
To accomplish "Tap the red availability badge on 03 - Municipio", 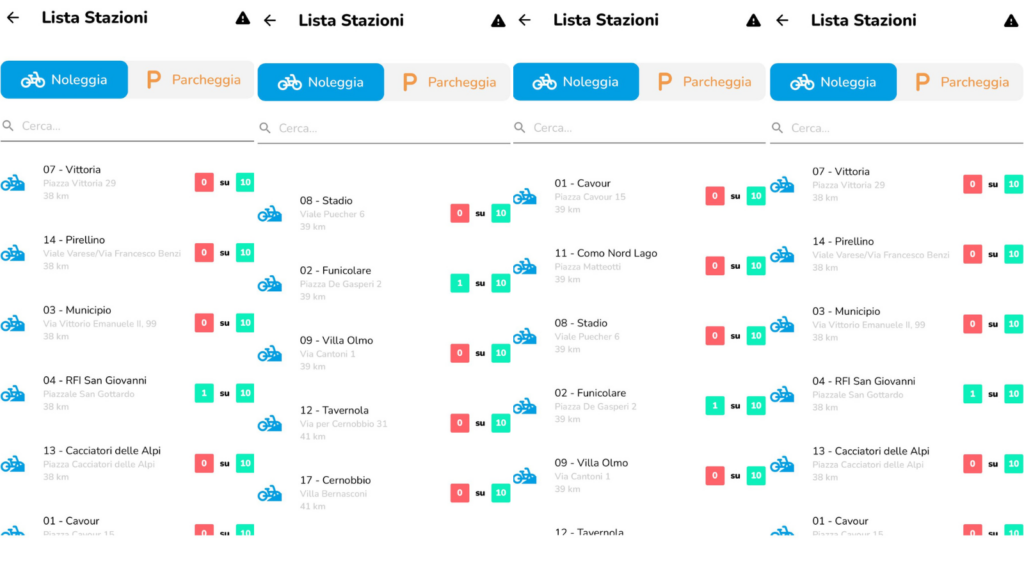I will coord(204,322).
